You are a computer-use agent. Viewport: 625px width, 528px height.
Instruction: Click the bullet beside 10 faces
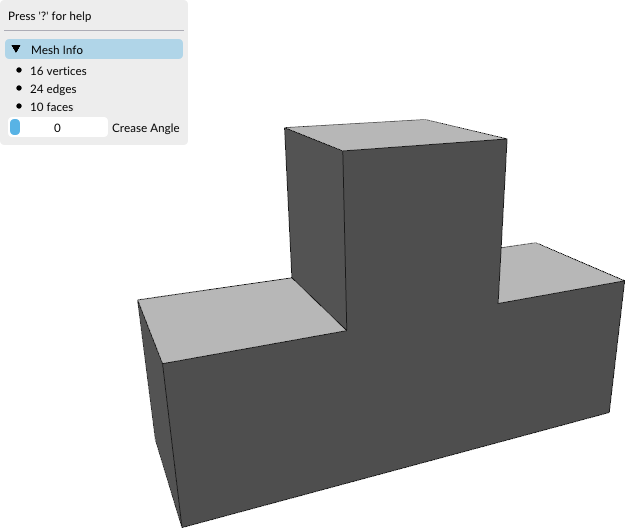(19, 107)
